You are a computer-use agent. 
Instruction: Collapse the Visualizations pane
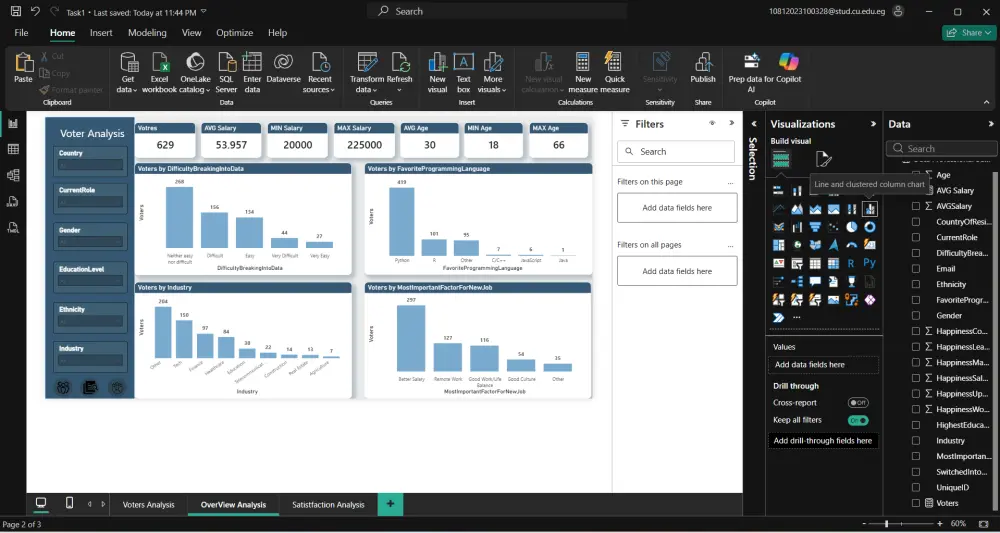[x=873, y=124]
